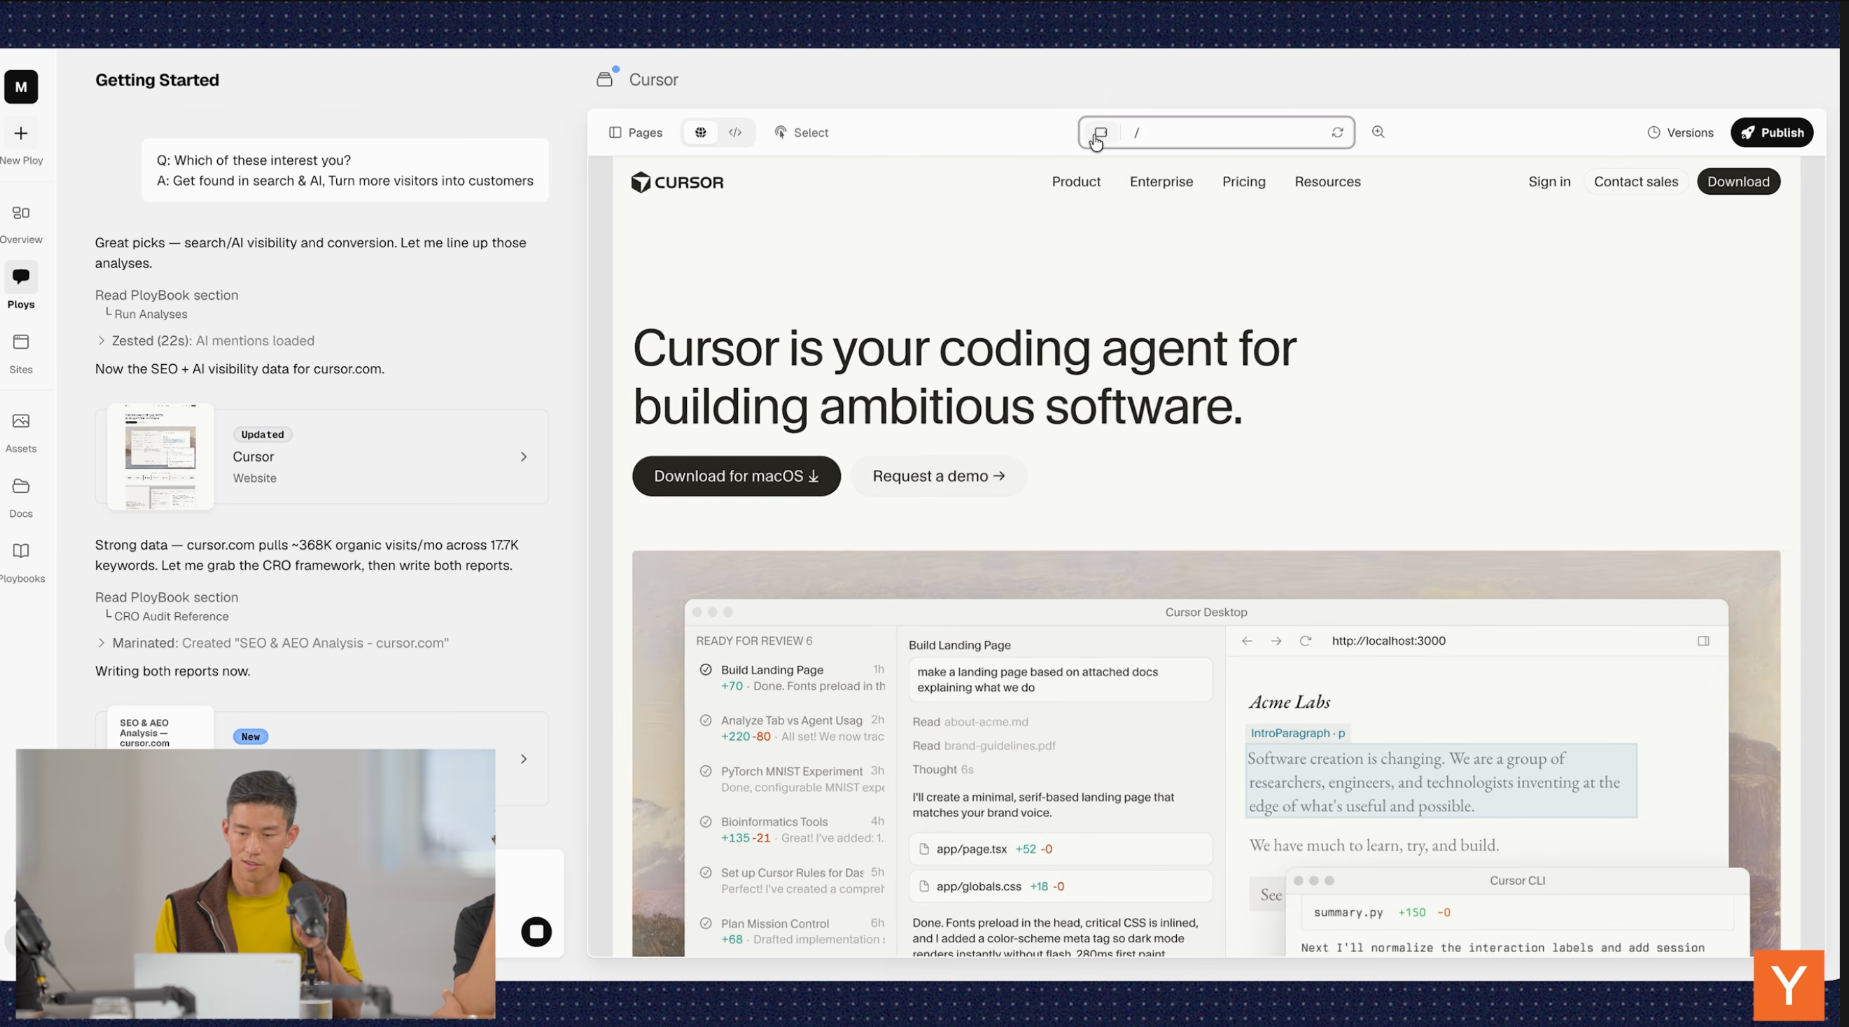Viewport: 1849px width, 1027px height.
Task: Click the IntroParagraph p tag label
Action: click(1297, 733)
